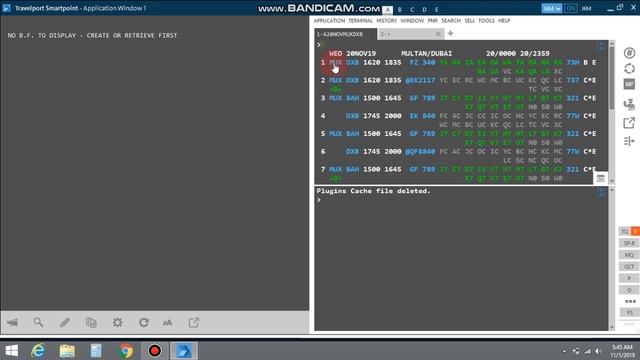Click the P quick command button
This screenshot has width=640, height=360.
coord(629,278)
